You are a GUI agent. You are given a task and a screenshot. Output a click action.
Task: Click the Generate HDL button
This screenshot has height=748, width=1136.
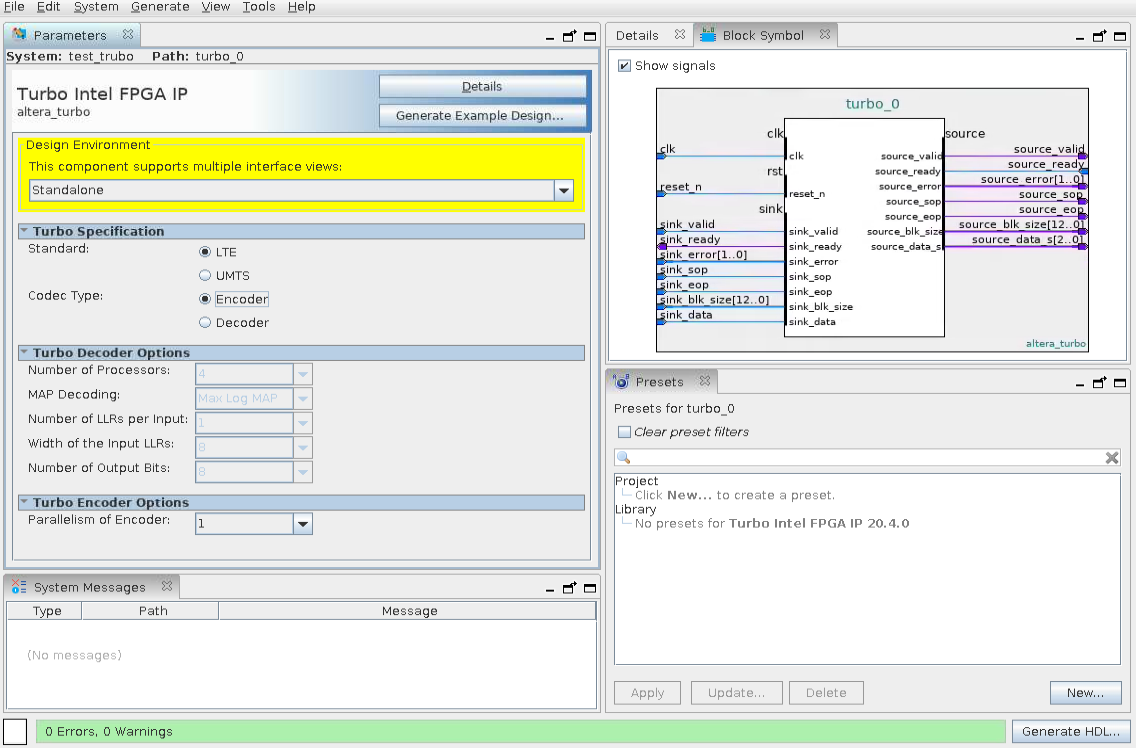[1071, 731]
